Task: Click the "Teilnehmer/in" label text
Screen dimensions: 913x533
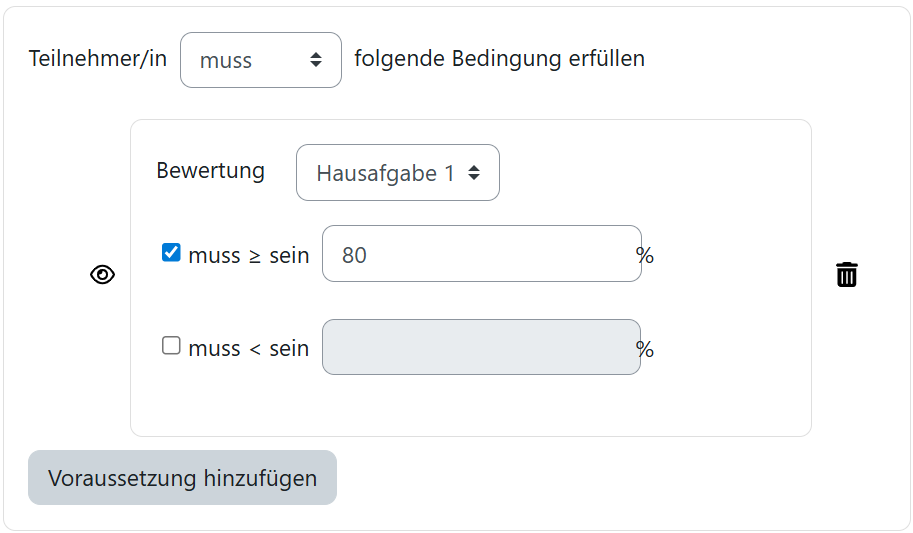Action: click(x=98, y=59)
